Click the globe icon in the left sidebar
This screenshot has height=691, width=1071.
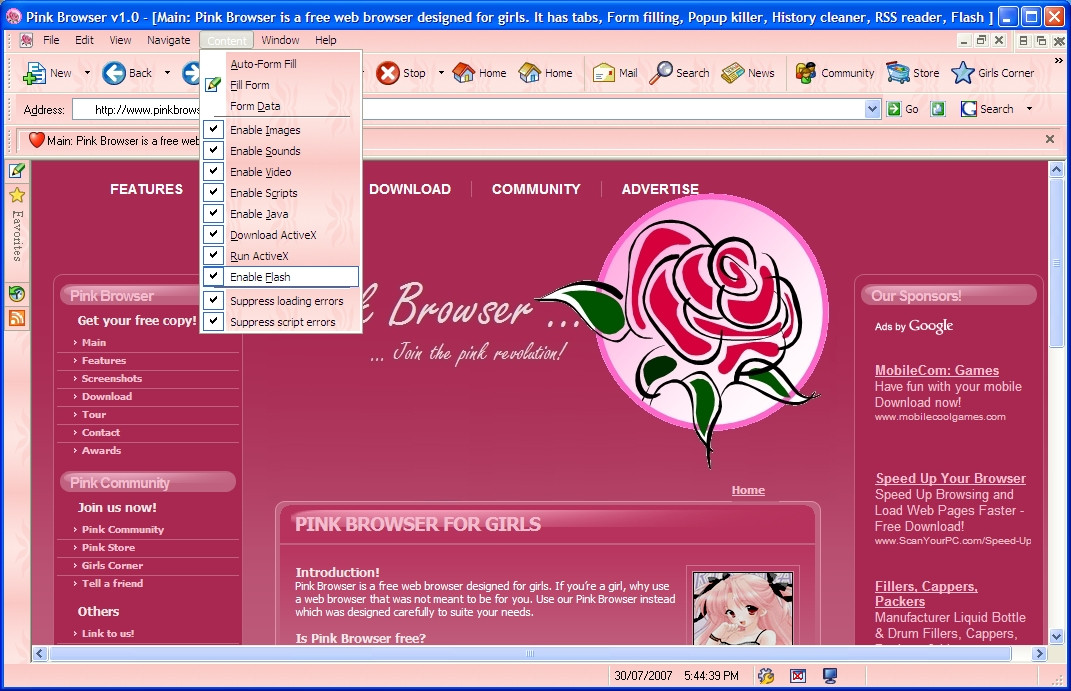click(x=17, y=294)
